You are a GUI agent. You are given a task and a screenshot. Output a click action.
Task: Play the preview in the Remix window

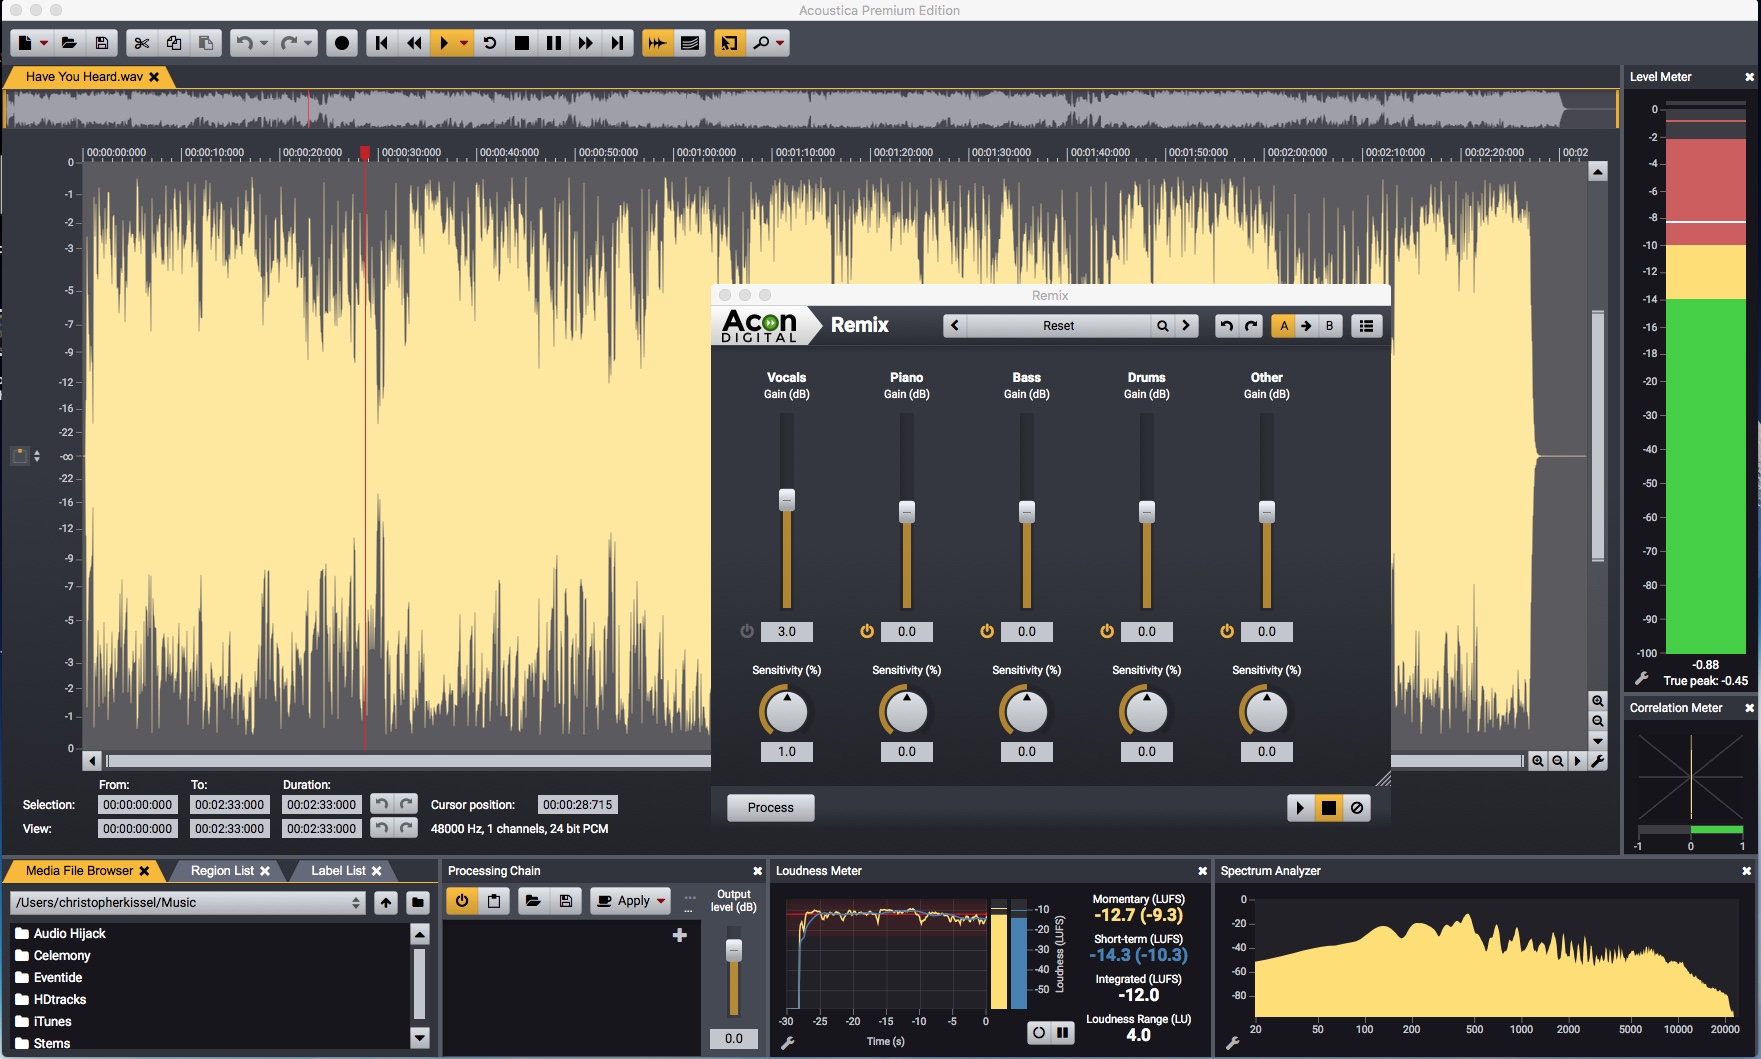coord(1300,808)
